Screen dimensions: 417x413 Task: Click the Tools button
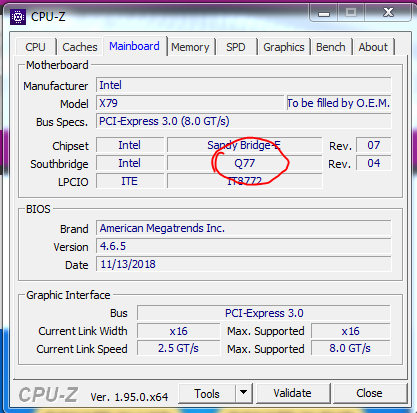[207, 394]
